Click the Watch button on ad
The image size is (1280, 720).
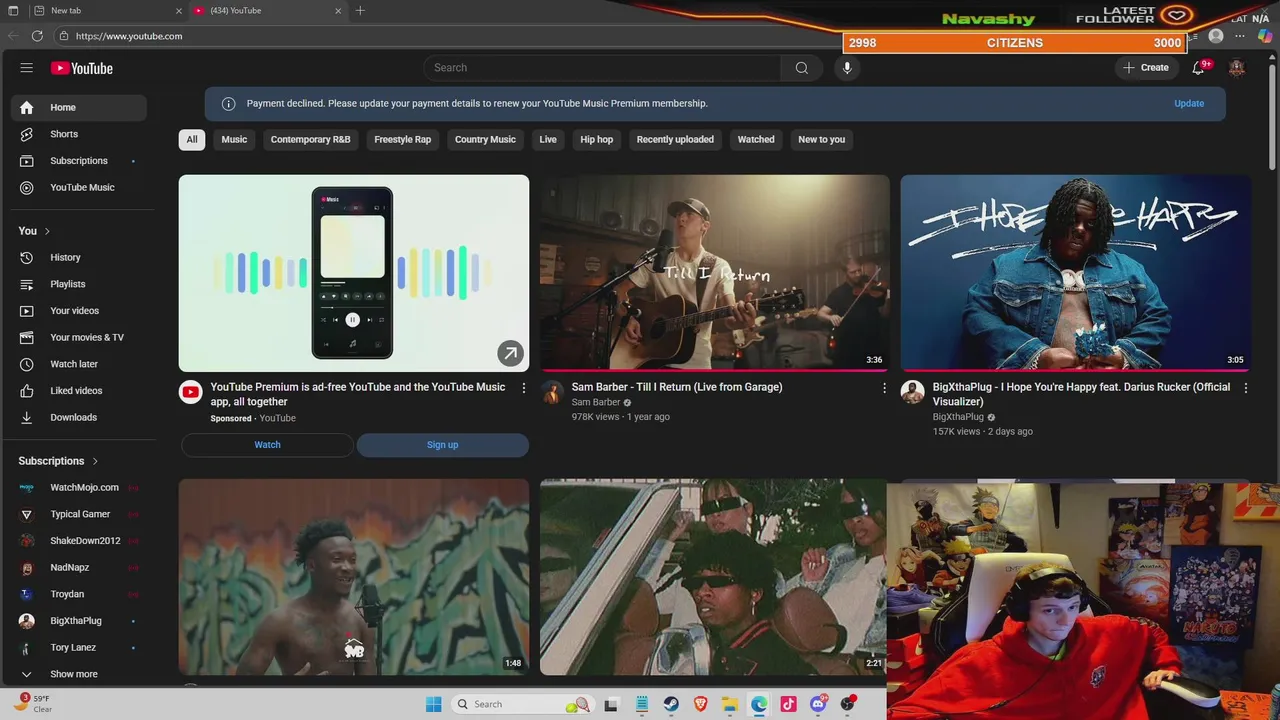click(x=267, y=445)
